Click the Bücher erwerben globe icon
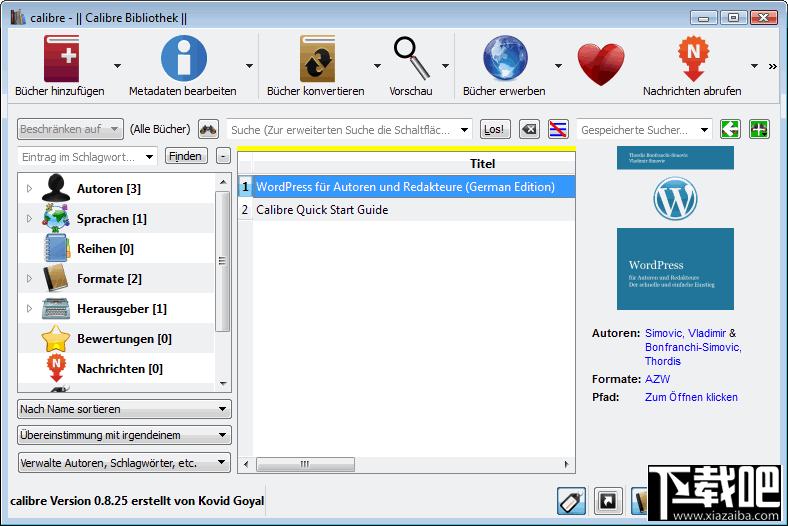This screenshot has width=788, height=526. click(505, 58)
